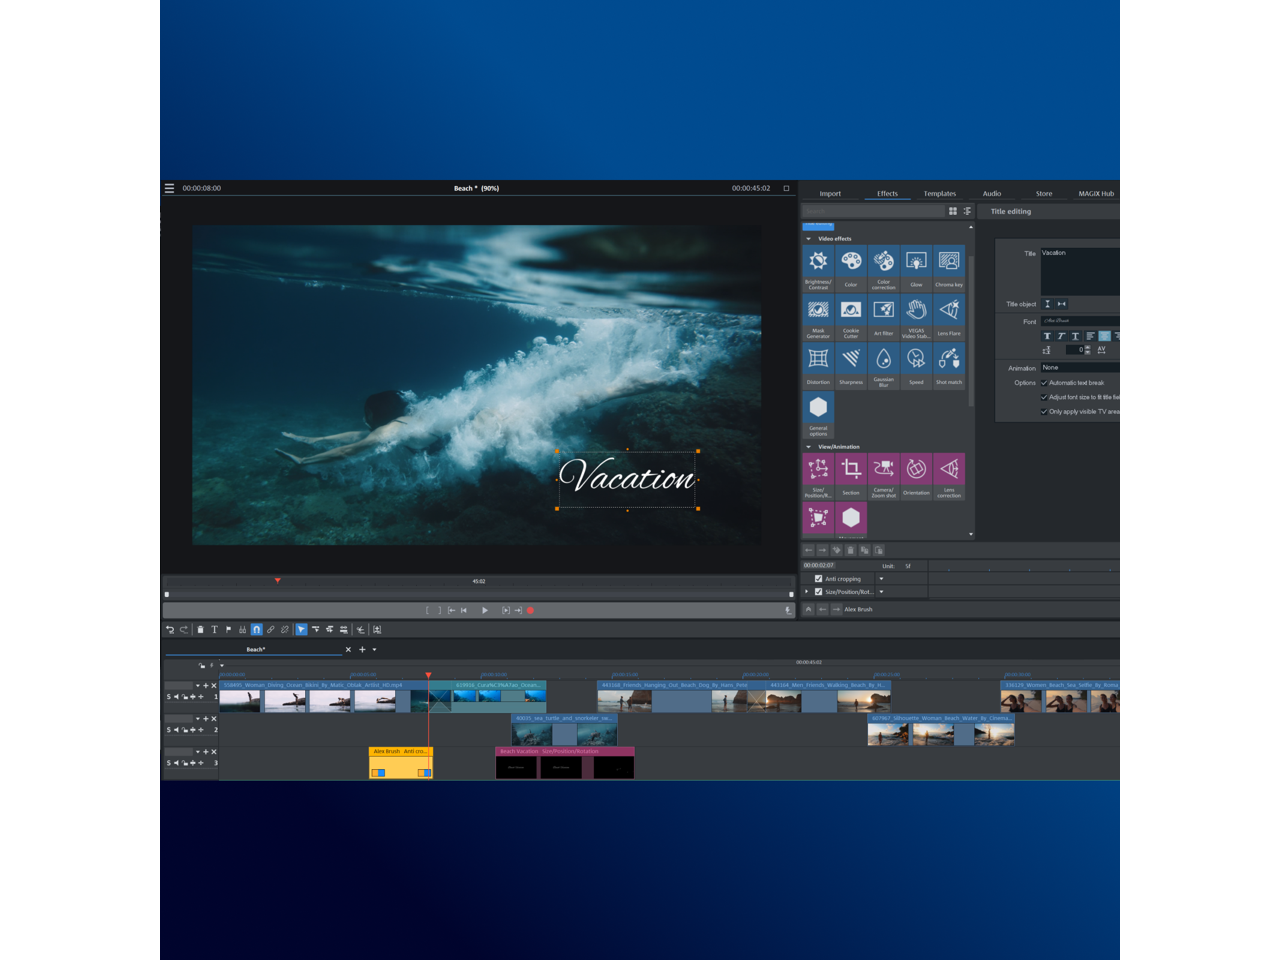1280x960 pixels.
Task: Open the Animation dropdown set to None
Action: 1079,368
